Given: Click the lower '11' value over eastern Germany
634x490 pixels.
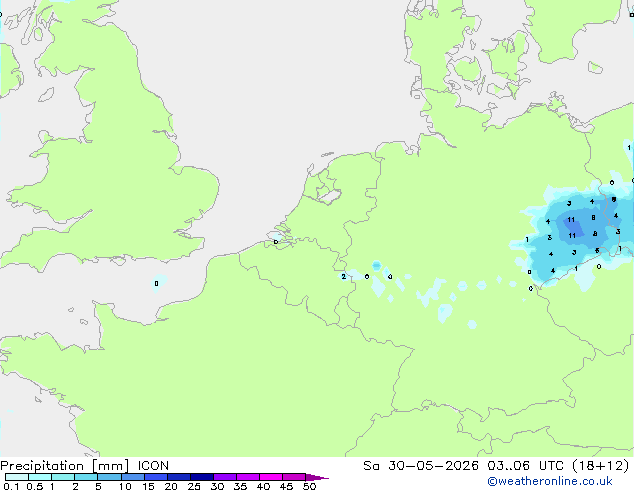Looking at the screenshot, I should click(572, 235).
